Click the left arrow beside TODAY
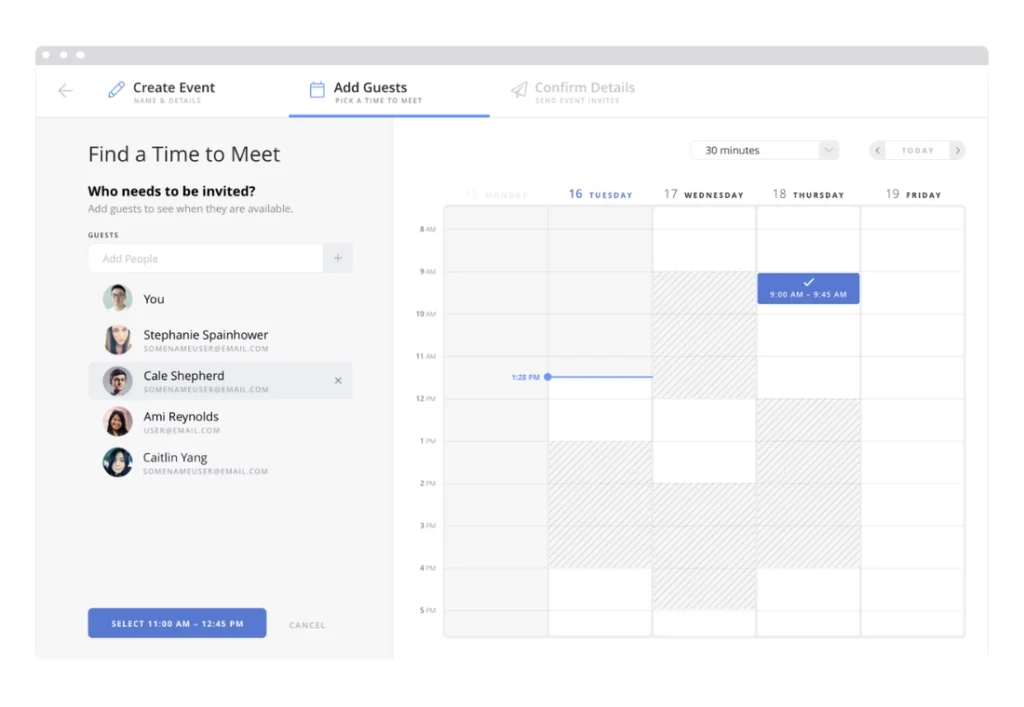Image resolution: width=1024 pixels, height=707 pixels. coord(877,150)
